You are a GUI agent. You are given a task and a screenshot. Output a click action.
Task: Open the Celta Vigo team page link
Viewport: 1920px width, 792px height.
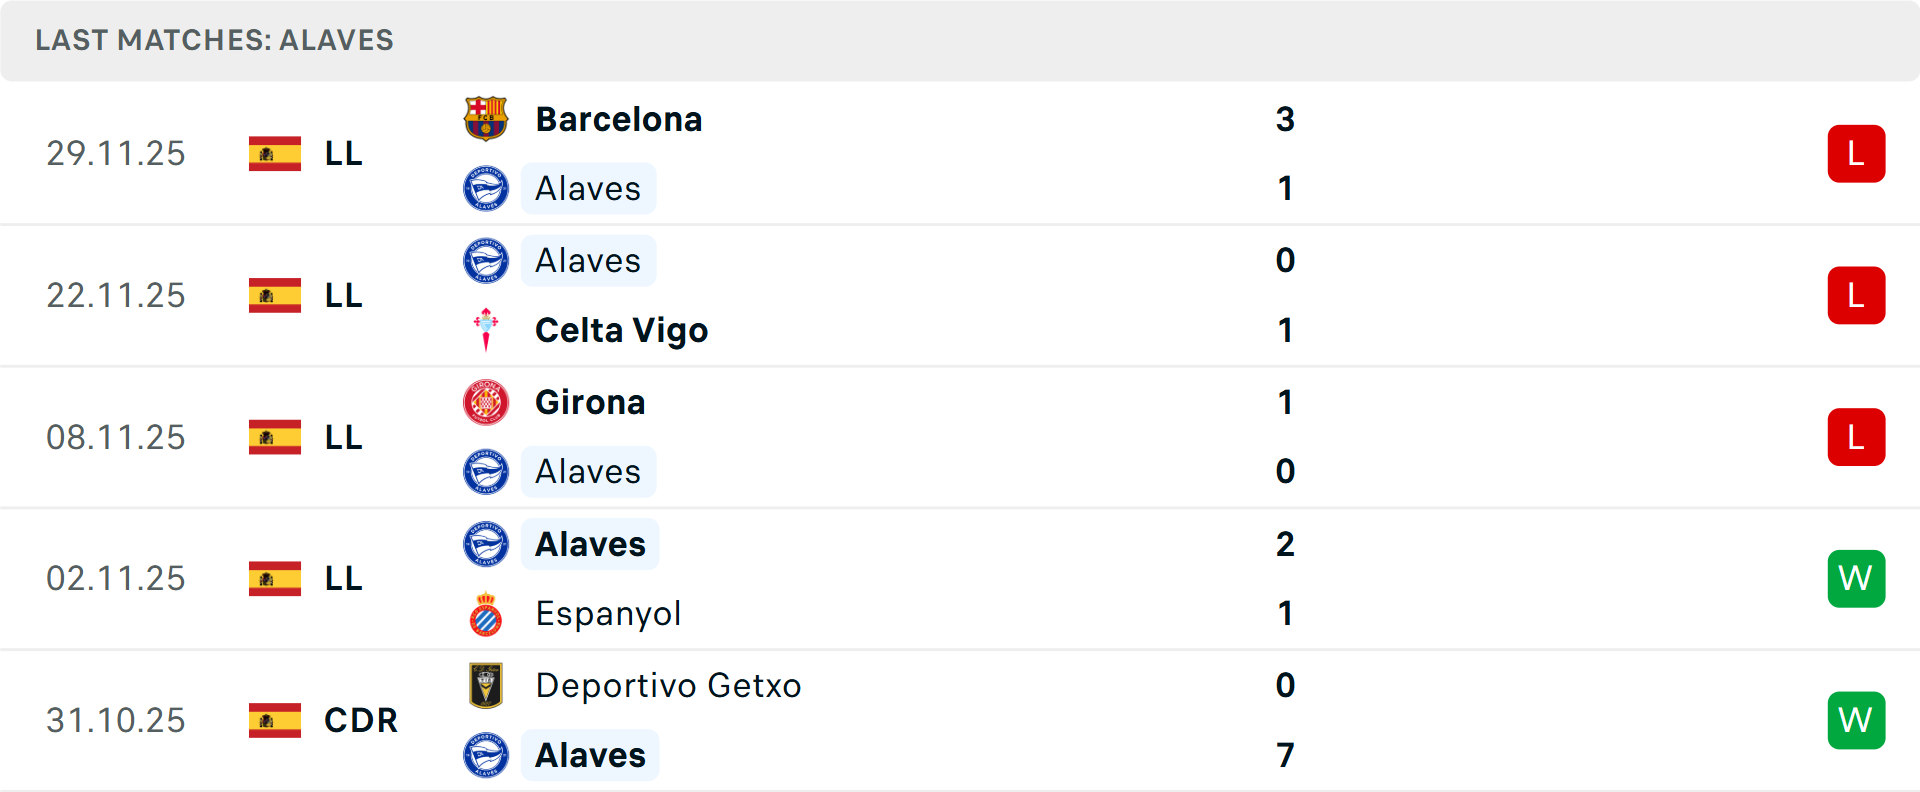click(x=621, y=330)
